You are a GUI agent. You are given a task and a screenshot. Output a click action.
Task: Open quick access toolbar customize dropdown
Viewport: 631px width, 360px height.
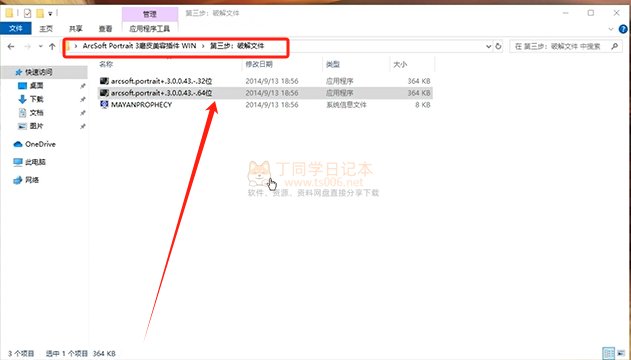50,14
